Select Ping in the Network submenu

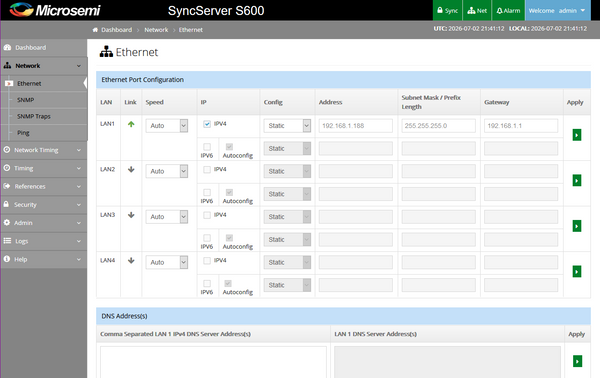pyautogui.click(x=23, y=133)
